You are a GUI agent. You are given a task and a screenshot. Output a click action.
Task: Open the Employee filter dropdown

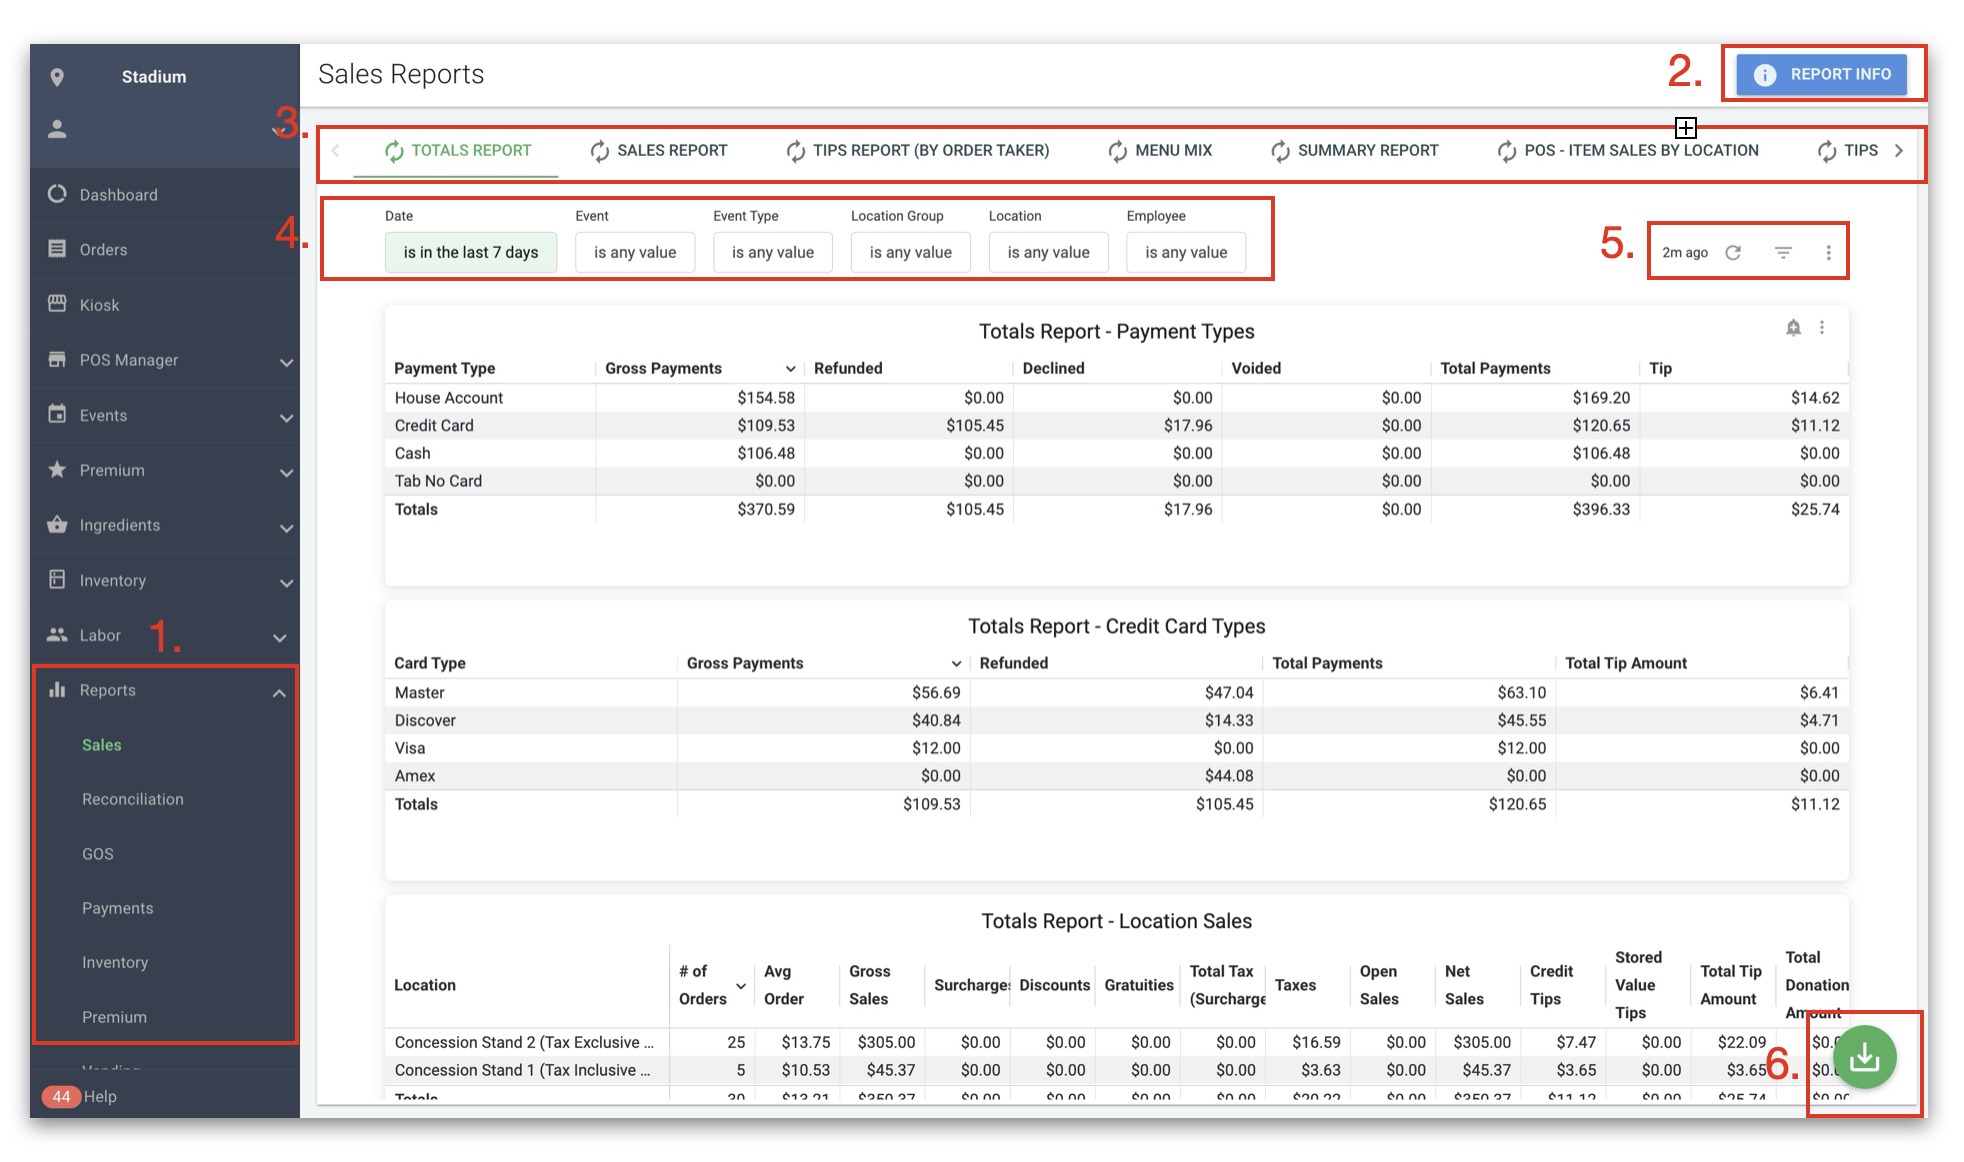[x=1185, y=252]
